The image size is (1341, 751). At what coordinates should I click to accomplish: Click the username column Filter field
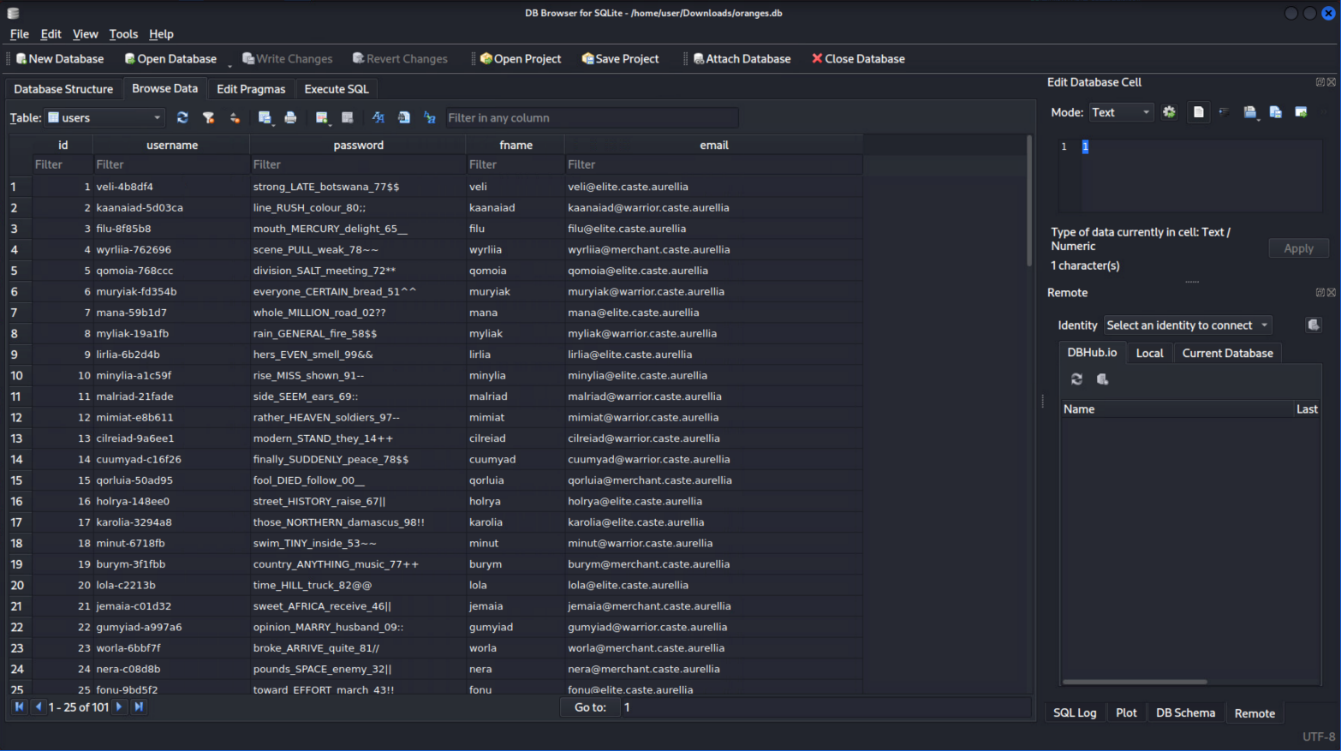[x=171, y=164]
